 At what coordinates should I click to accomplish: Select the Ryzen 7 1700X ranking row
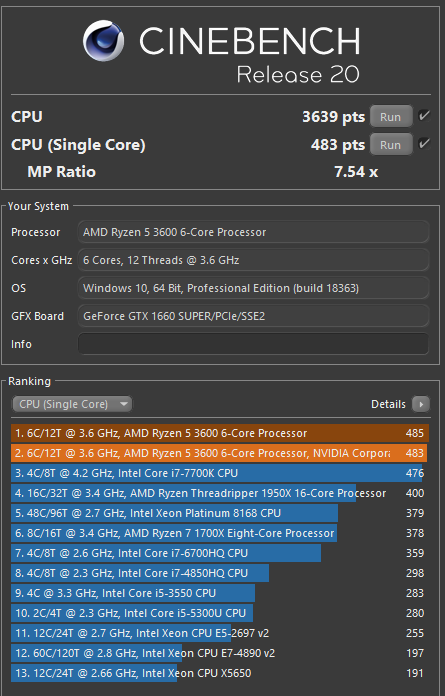coord(220,533)
